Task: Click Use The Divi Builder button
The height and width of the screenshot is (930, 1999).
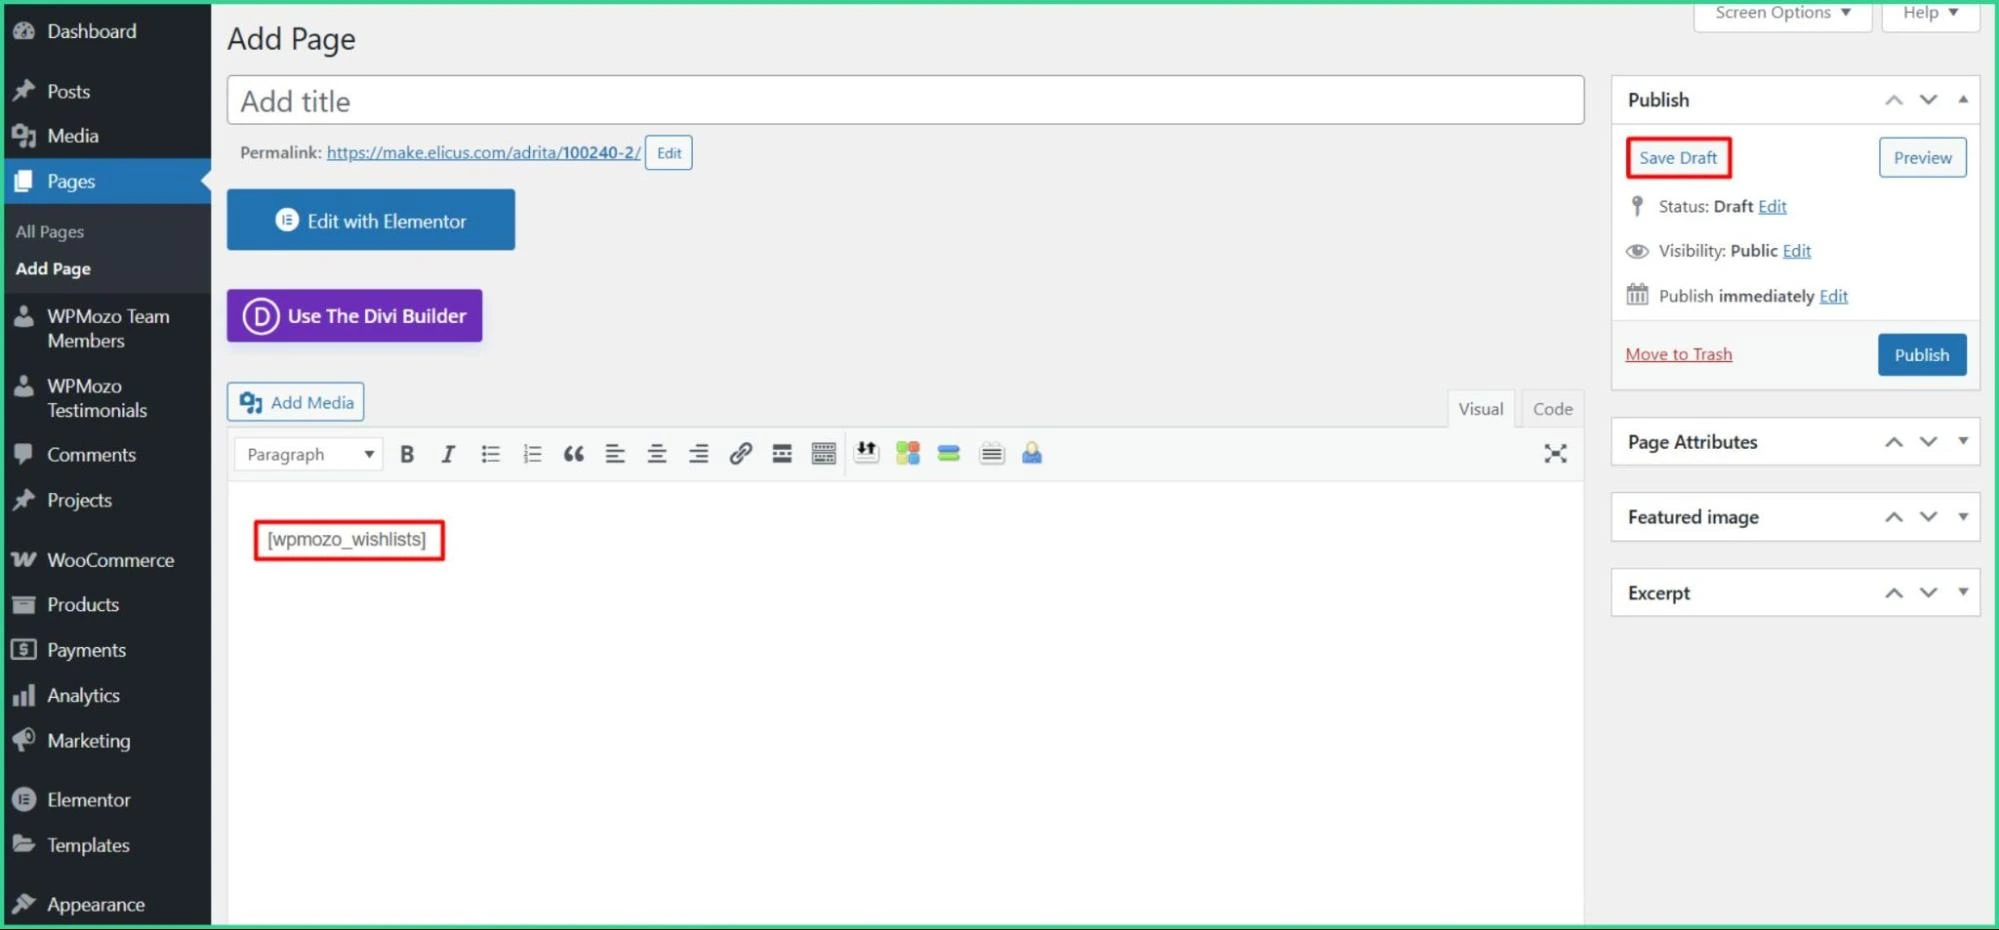Action: tap(354, 316)
